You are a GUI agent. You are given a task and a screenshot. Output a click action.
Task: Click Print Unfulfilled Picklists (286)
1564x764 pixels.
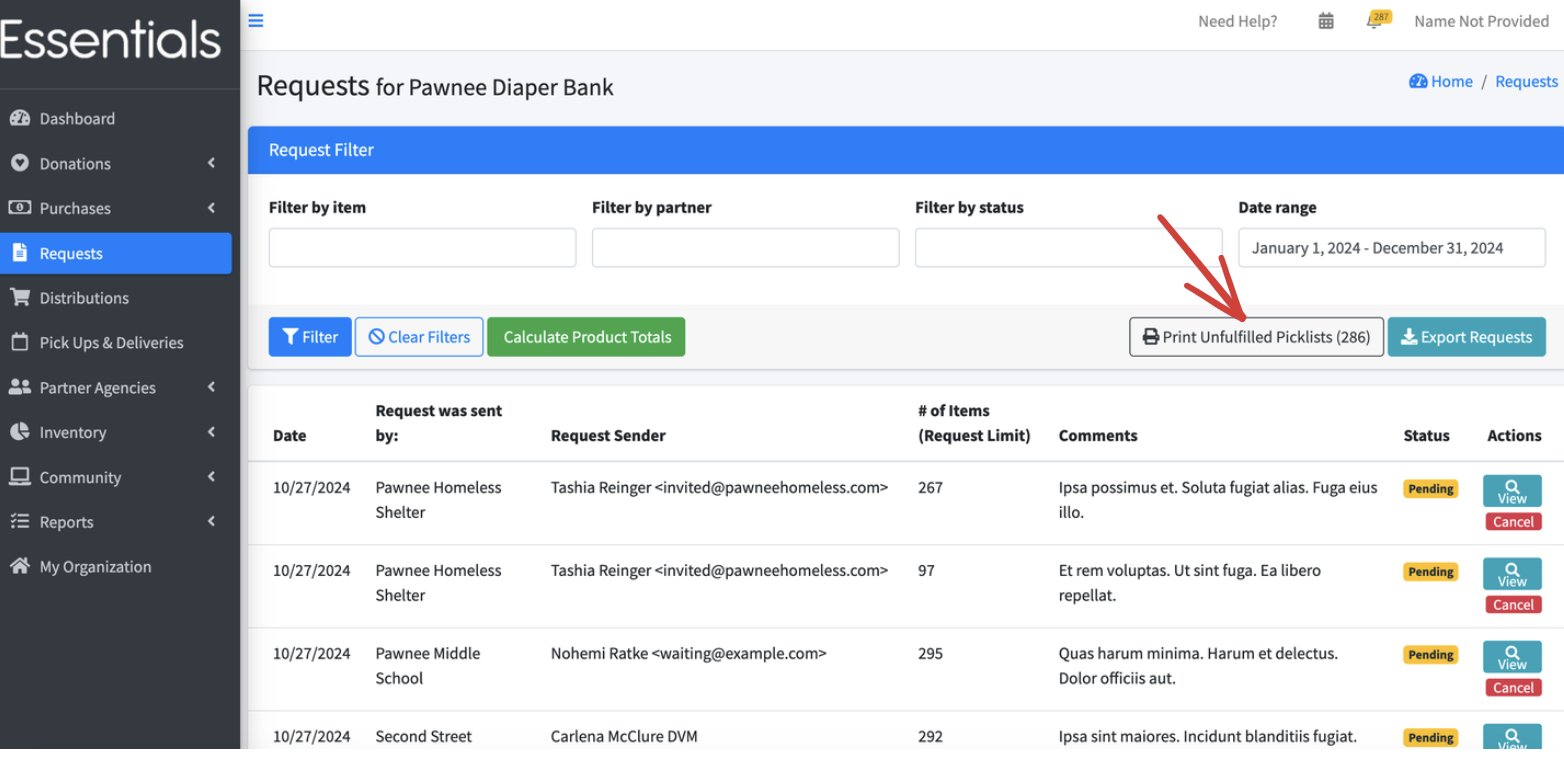[1256, 337]
